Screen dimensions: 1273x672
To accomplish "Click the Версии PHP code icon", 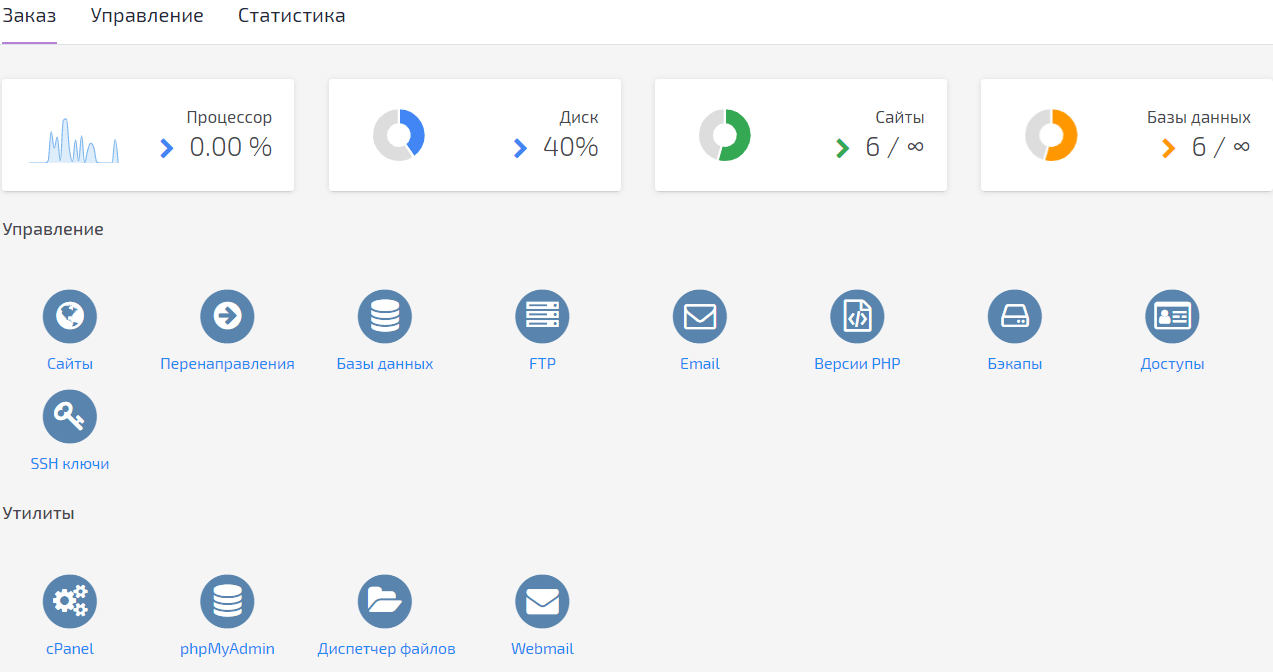I will pos(857,318).
